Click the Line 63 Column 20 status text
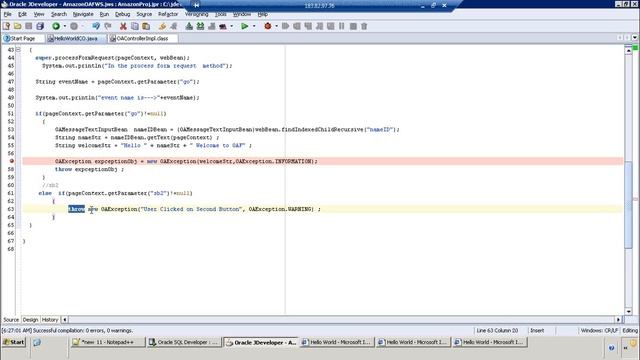640x360 pixels. pyautogui.click(x=497, y=330)
